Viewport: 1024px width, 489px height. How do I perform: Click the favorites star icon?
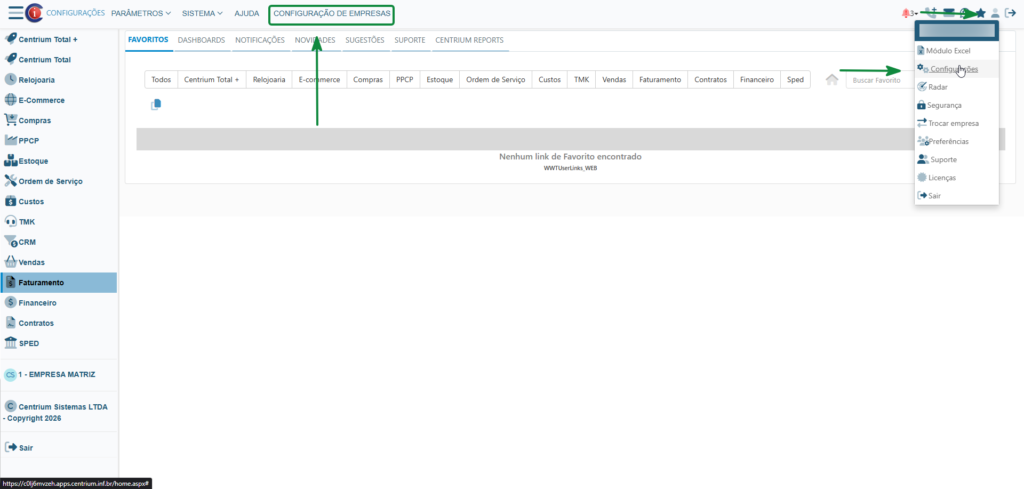[980, 13]
